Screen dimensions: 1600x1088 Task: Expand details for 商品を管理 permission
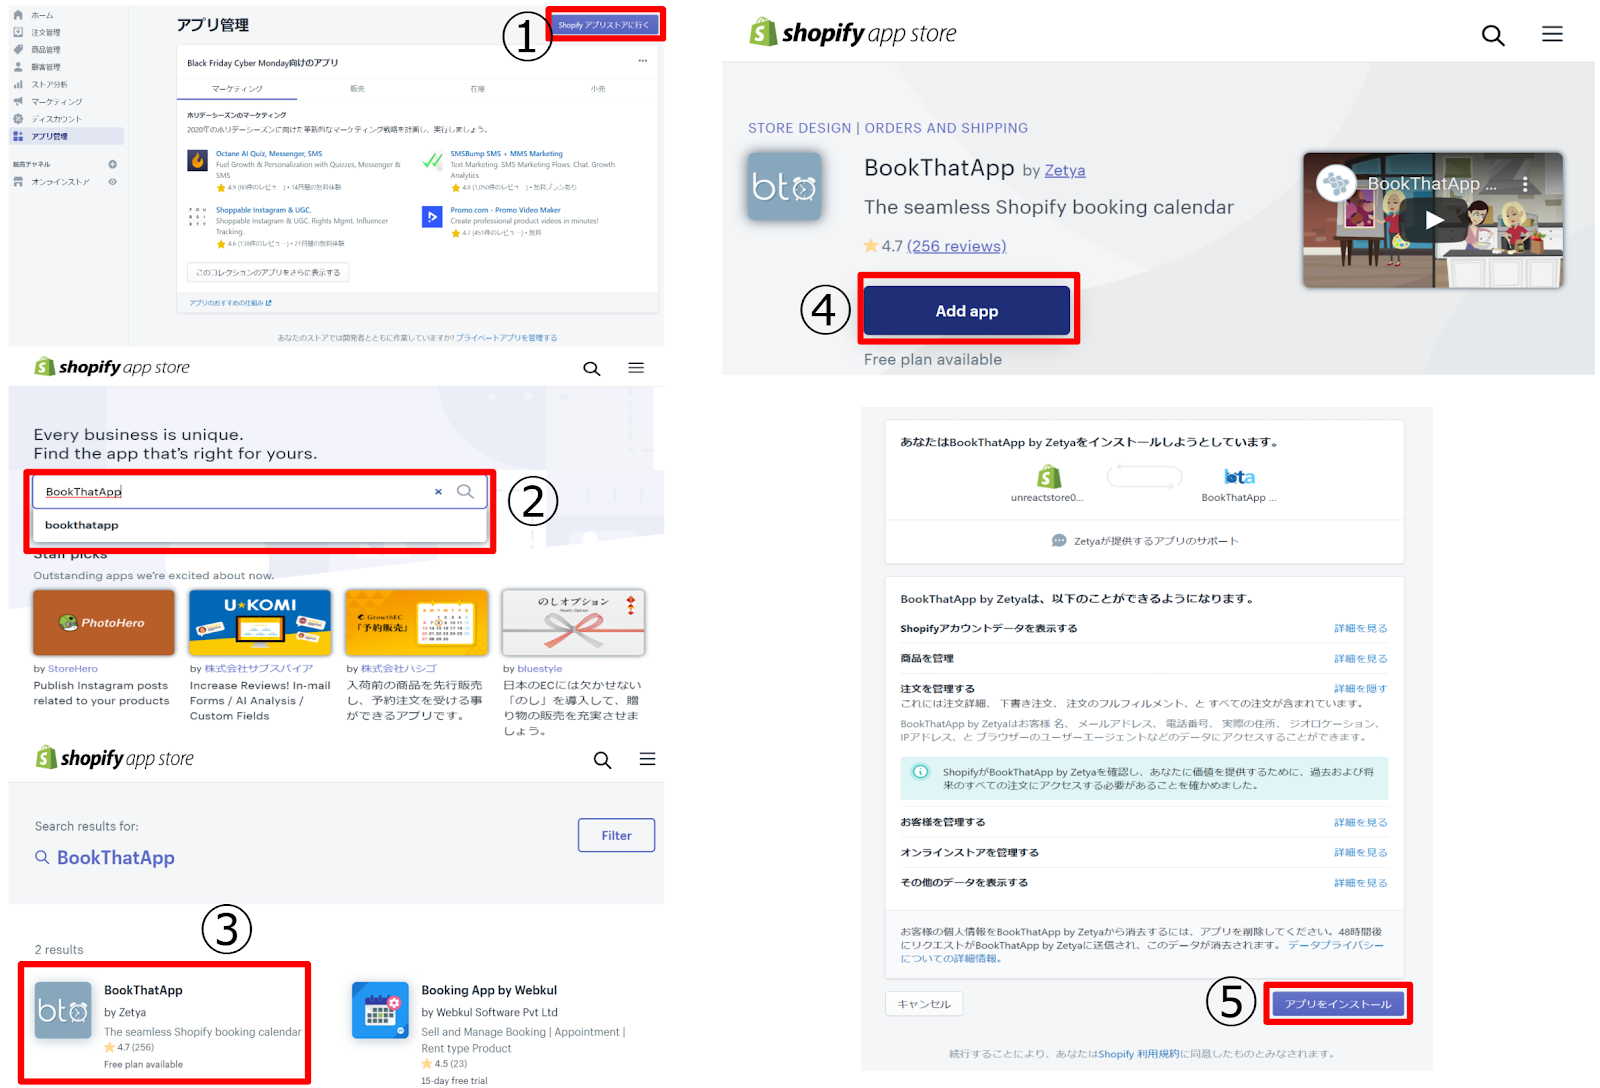coord(1360,659)
